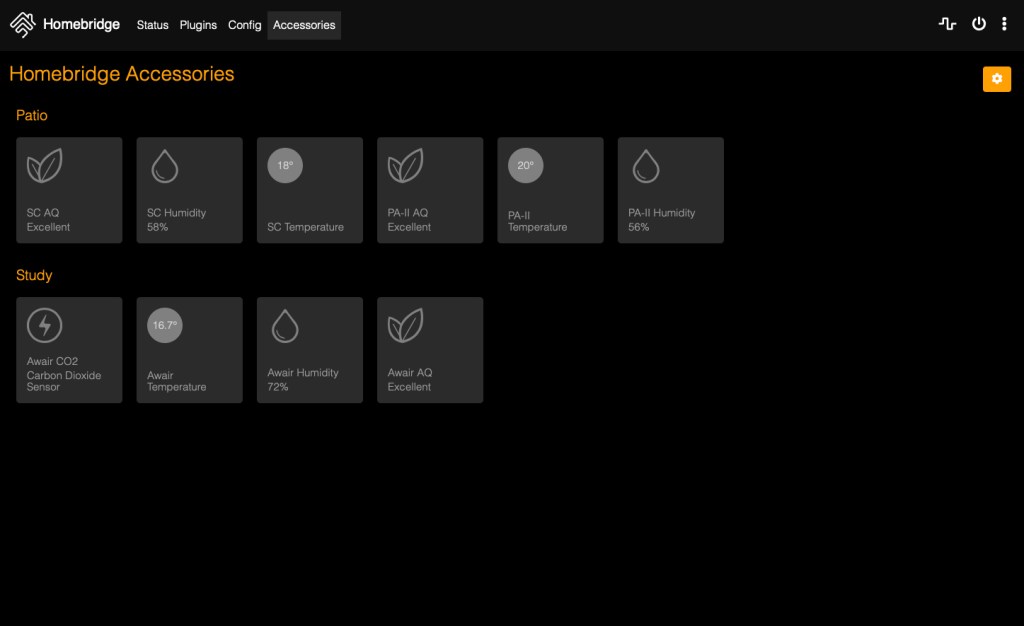Click the 16.7° Awair Temperature badge

click(164, 325)
